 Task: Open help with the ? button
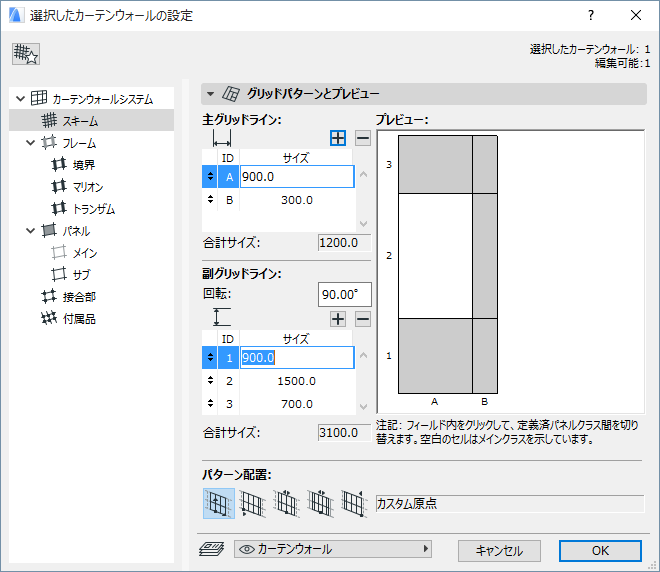591,16
